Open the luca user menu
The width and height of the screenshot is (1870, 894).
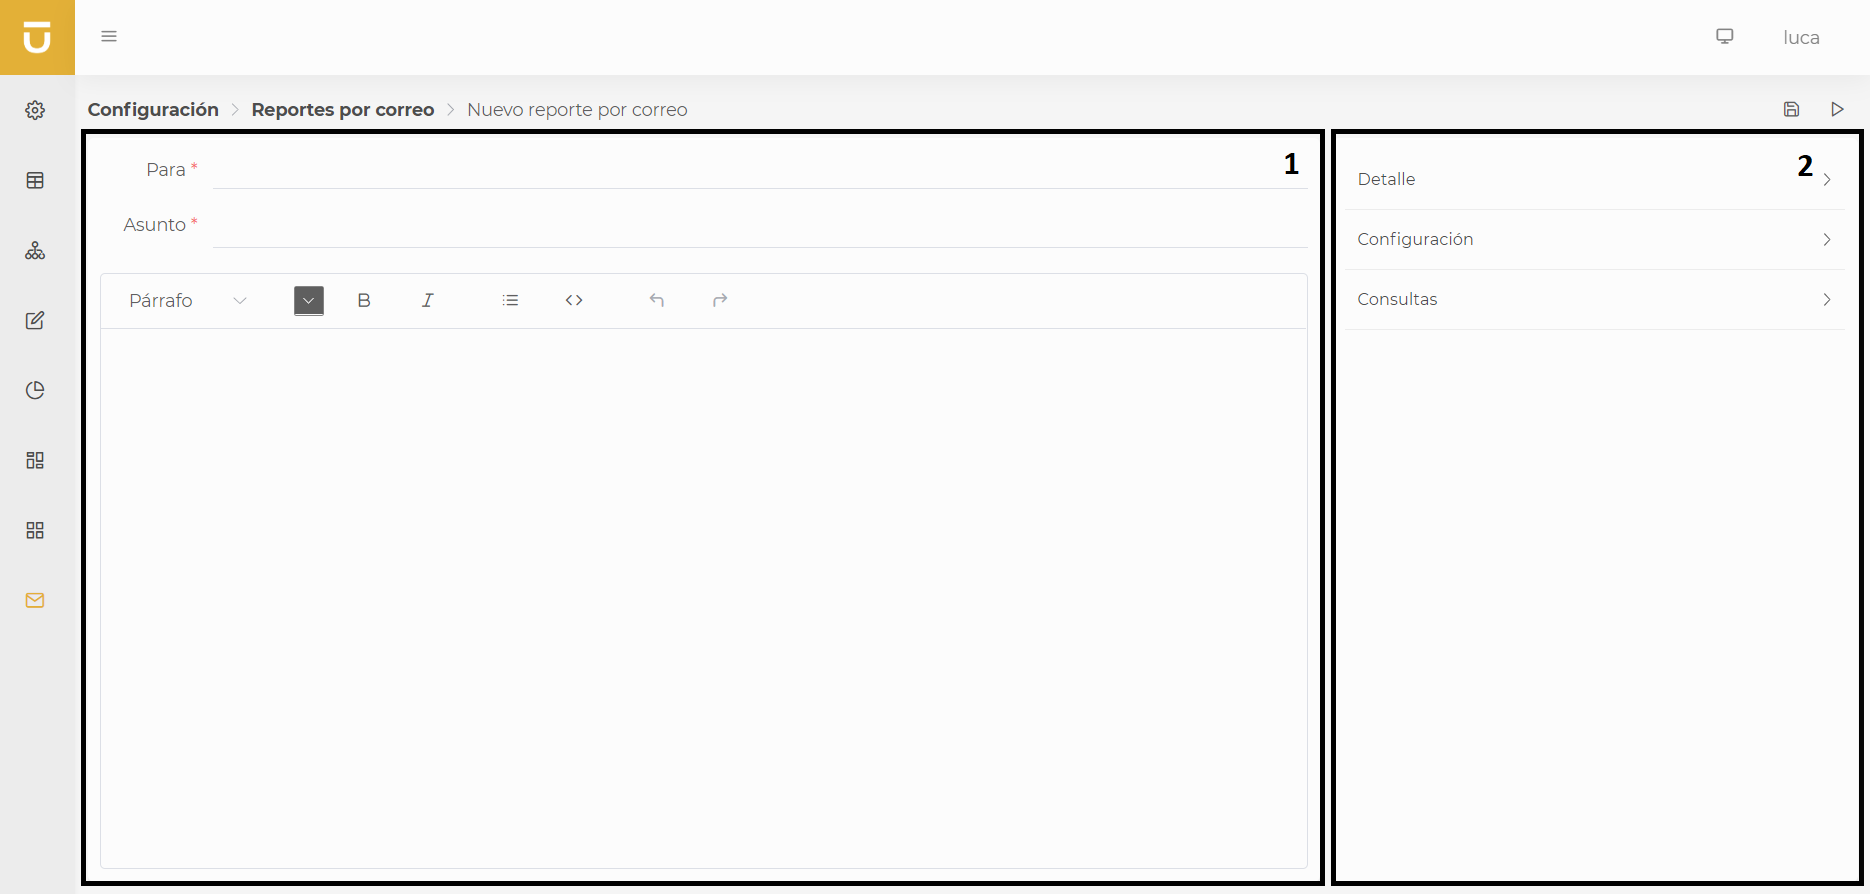[1800, 38]
